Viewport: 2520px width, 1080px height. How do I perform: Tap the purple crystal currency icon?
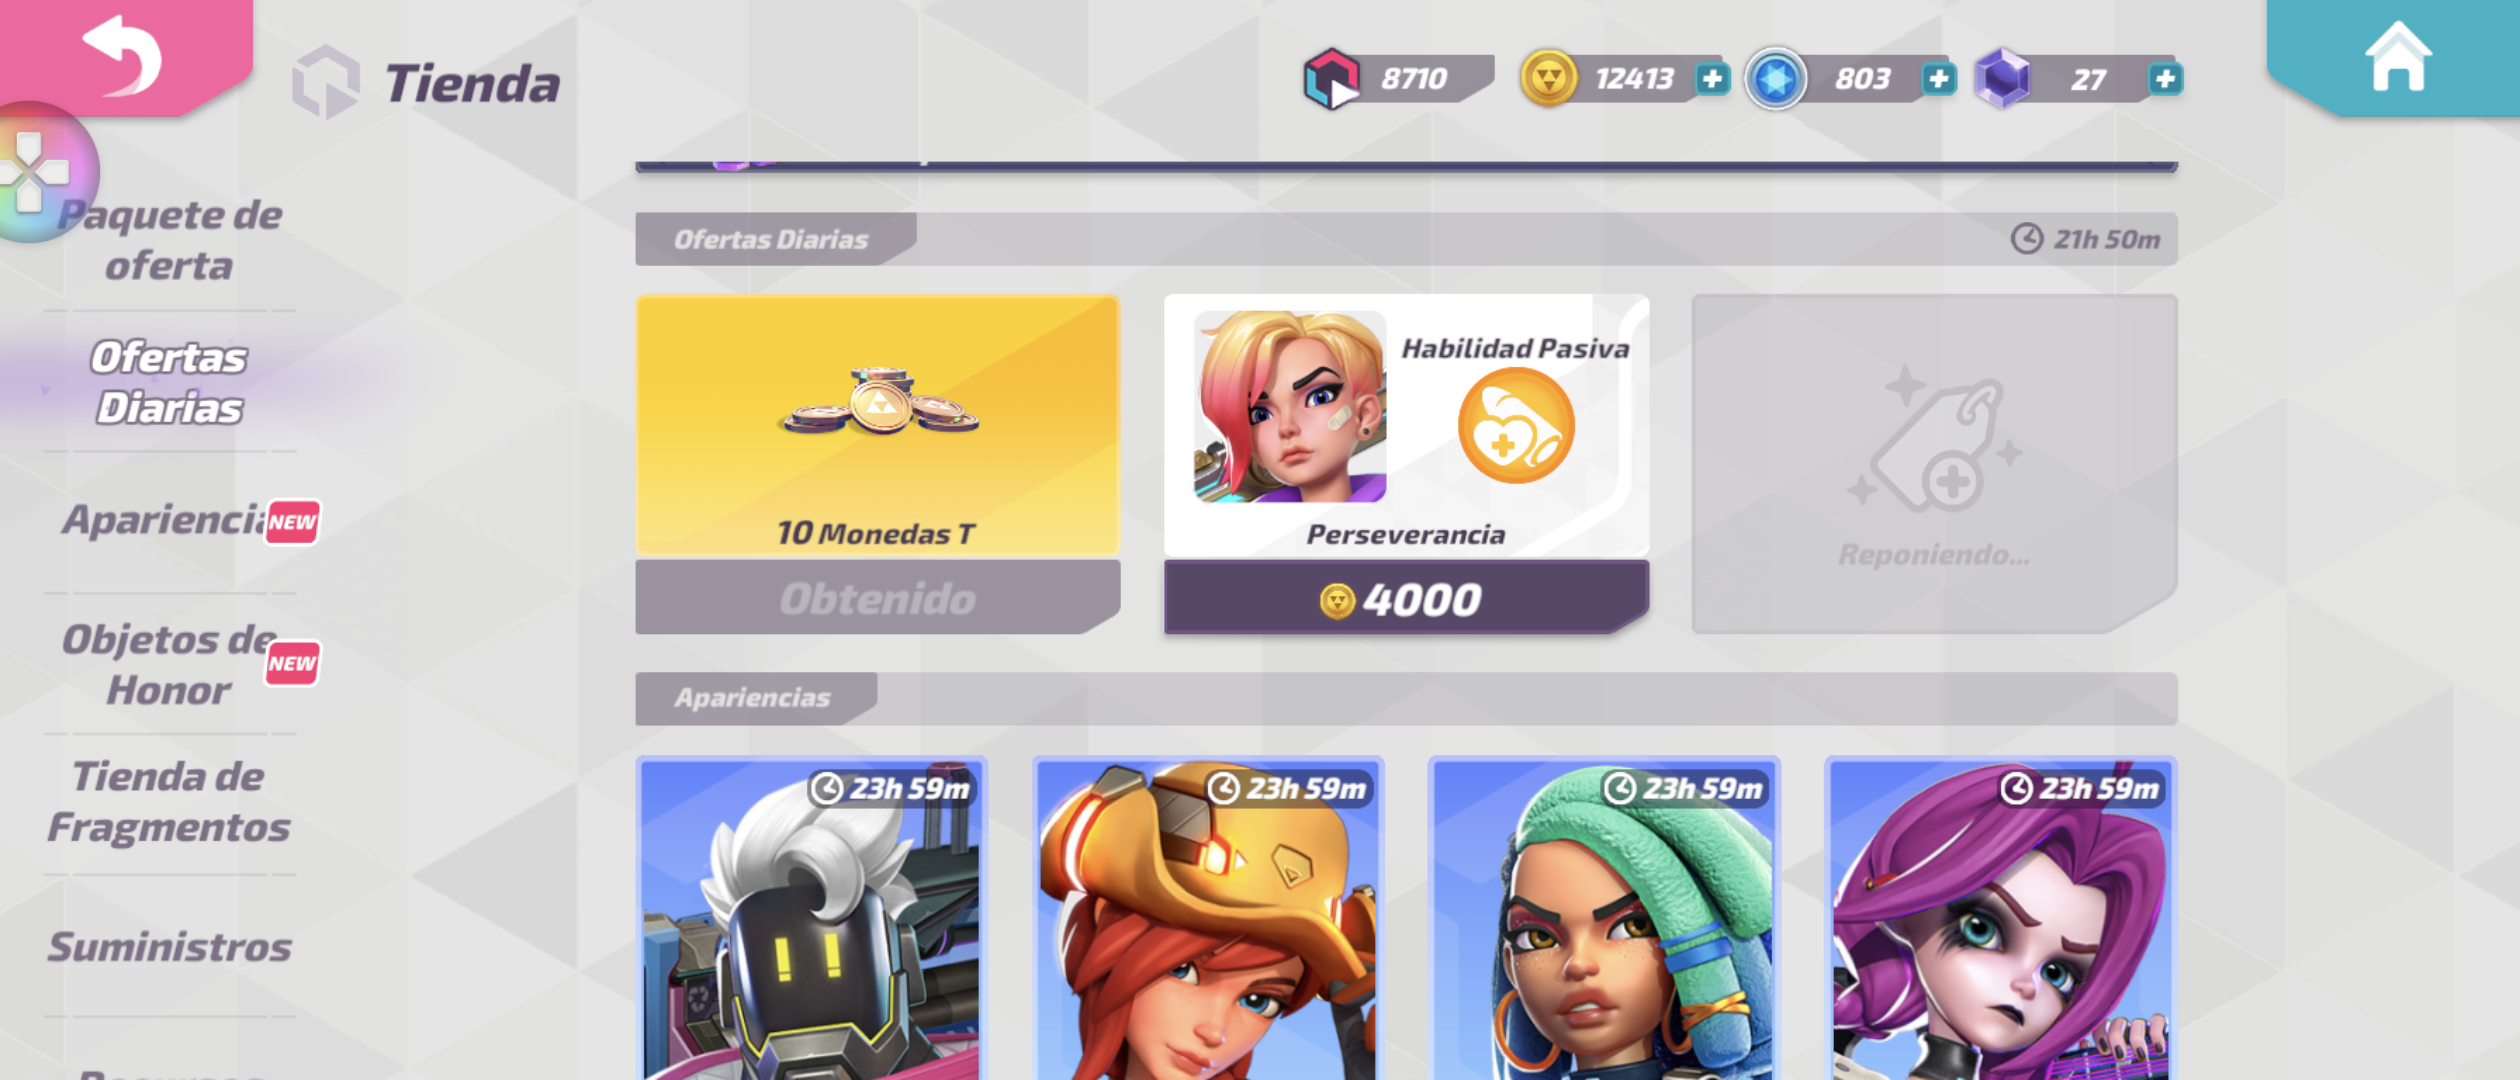(2003, 79)
